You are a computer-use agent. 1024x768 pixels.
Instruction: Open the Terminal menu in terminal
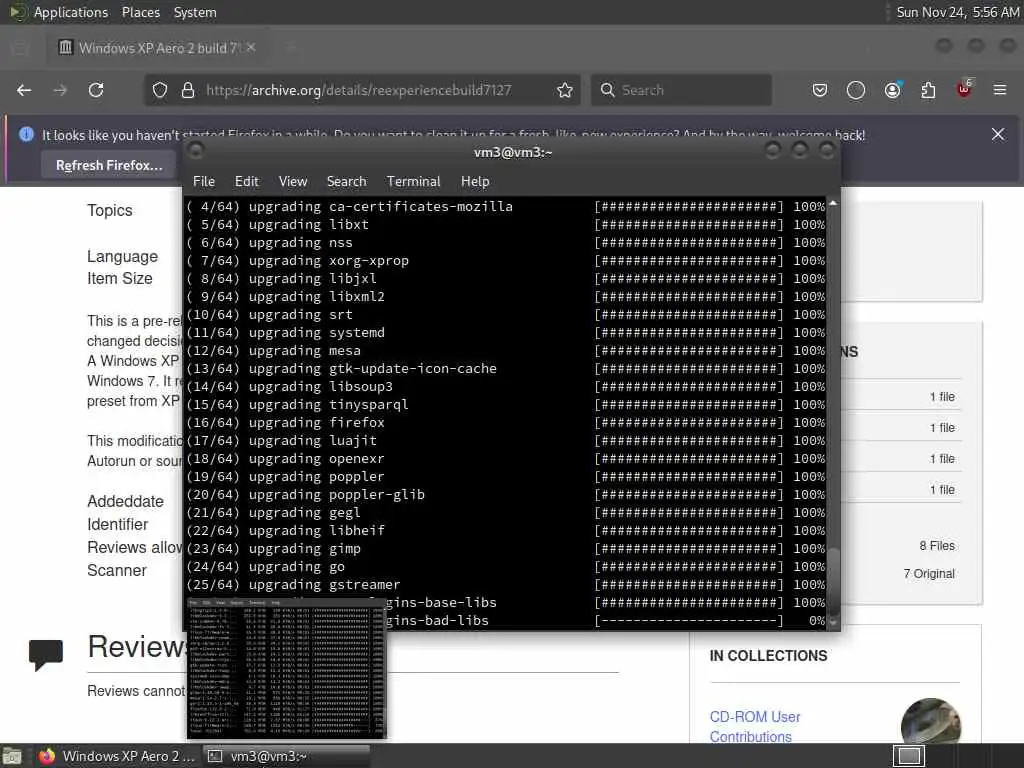[413, 182]
